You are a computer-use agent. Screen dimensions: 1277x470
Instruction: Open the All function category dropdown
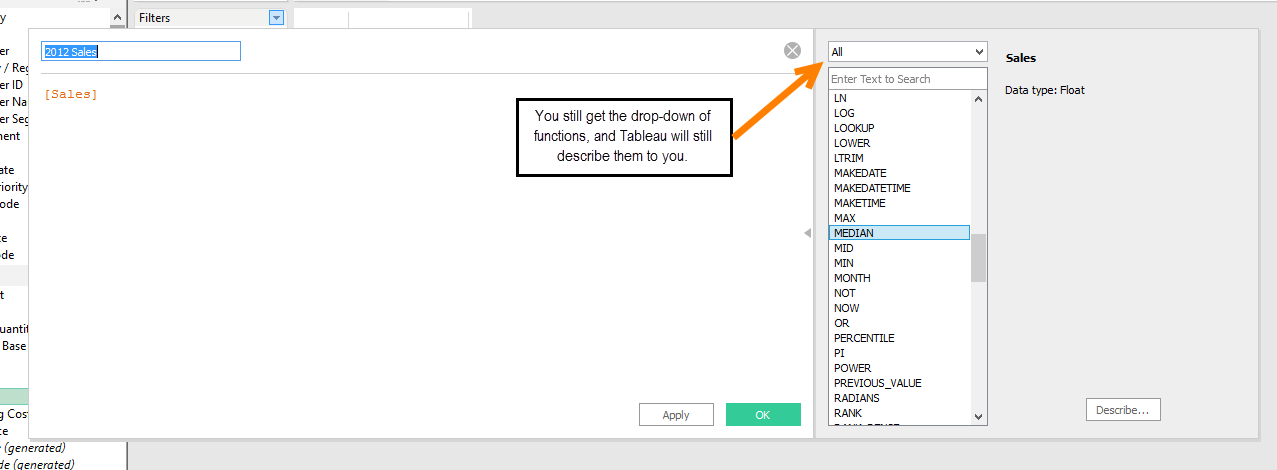[x=907, y=51]
